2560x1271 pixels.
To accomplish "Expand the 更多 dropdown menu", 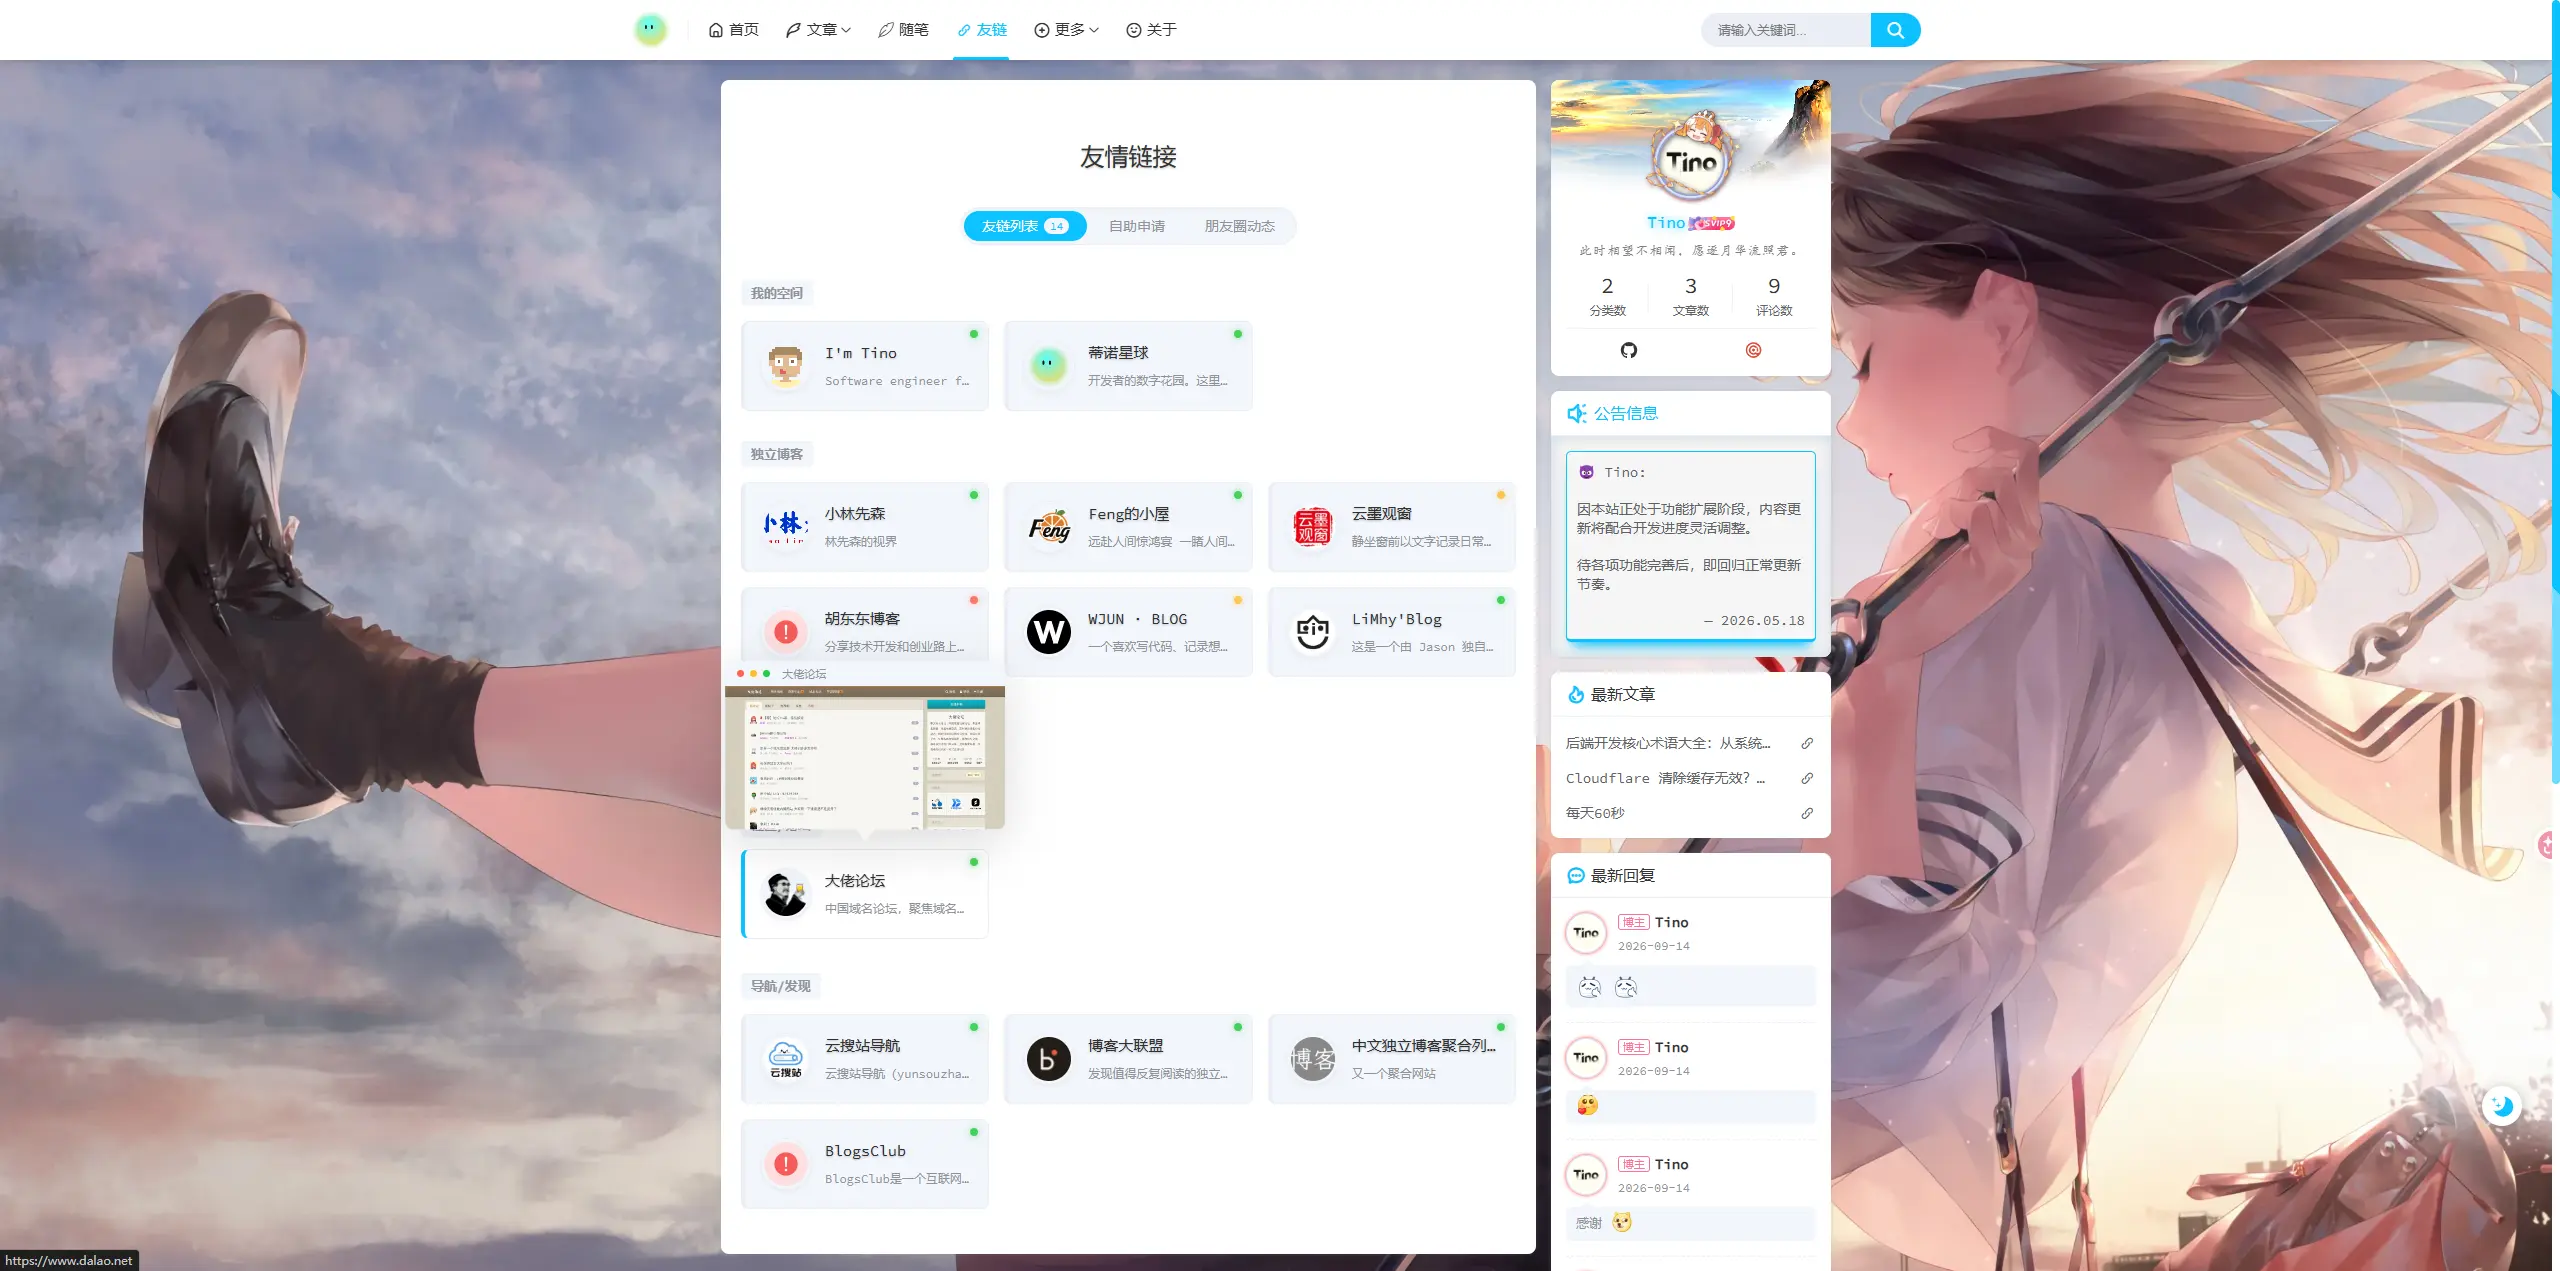I will click(1066, 30).
